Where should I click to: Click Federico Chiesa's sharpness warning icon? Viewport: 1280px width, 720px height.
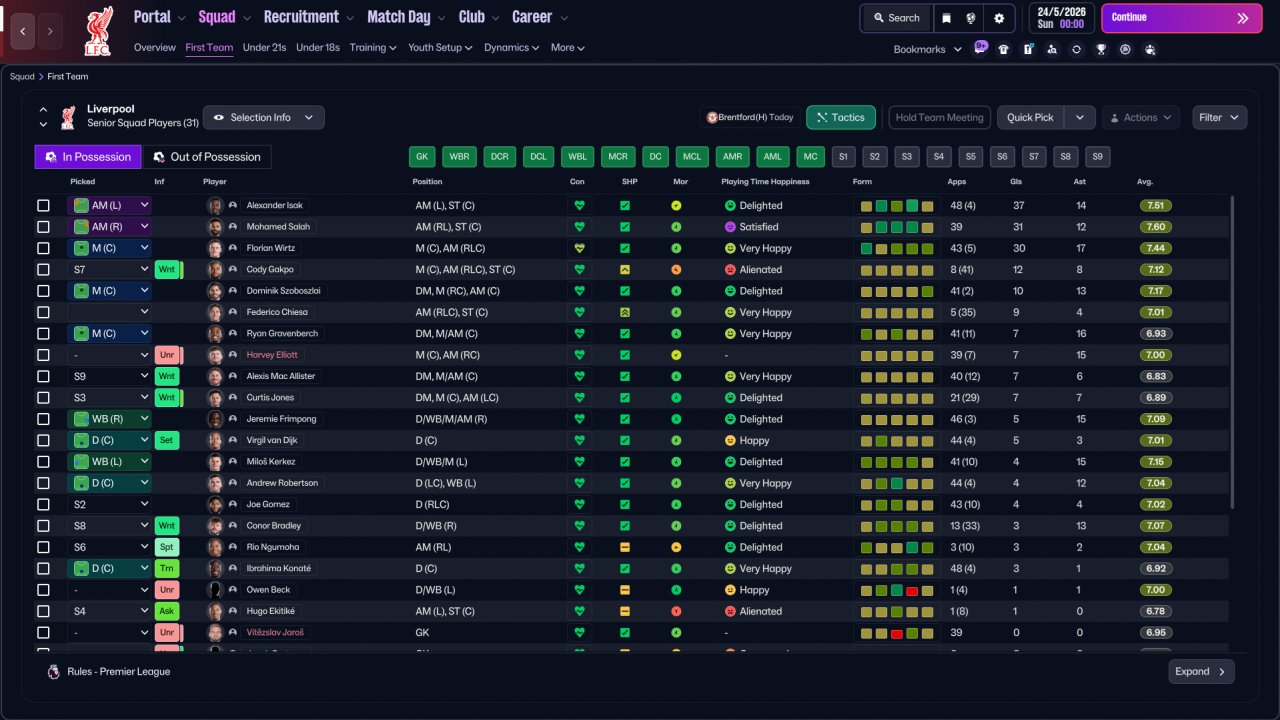[625, 312]
